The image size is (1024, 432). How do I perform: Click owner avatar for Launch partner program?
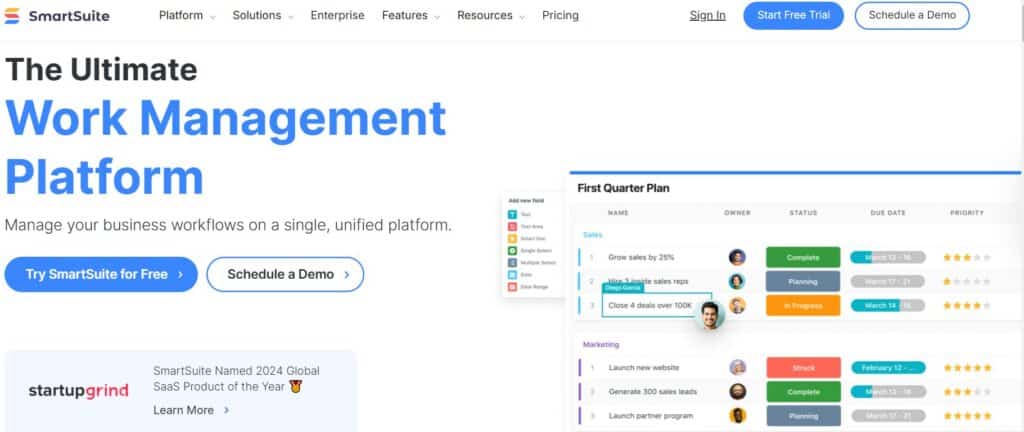click(737, 415)
